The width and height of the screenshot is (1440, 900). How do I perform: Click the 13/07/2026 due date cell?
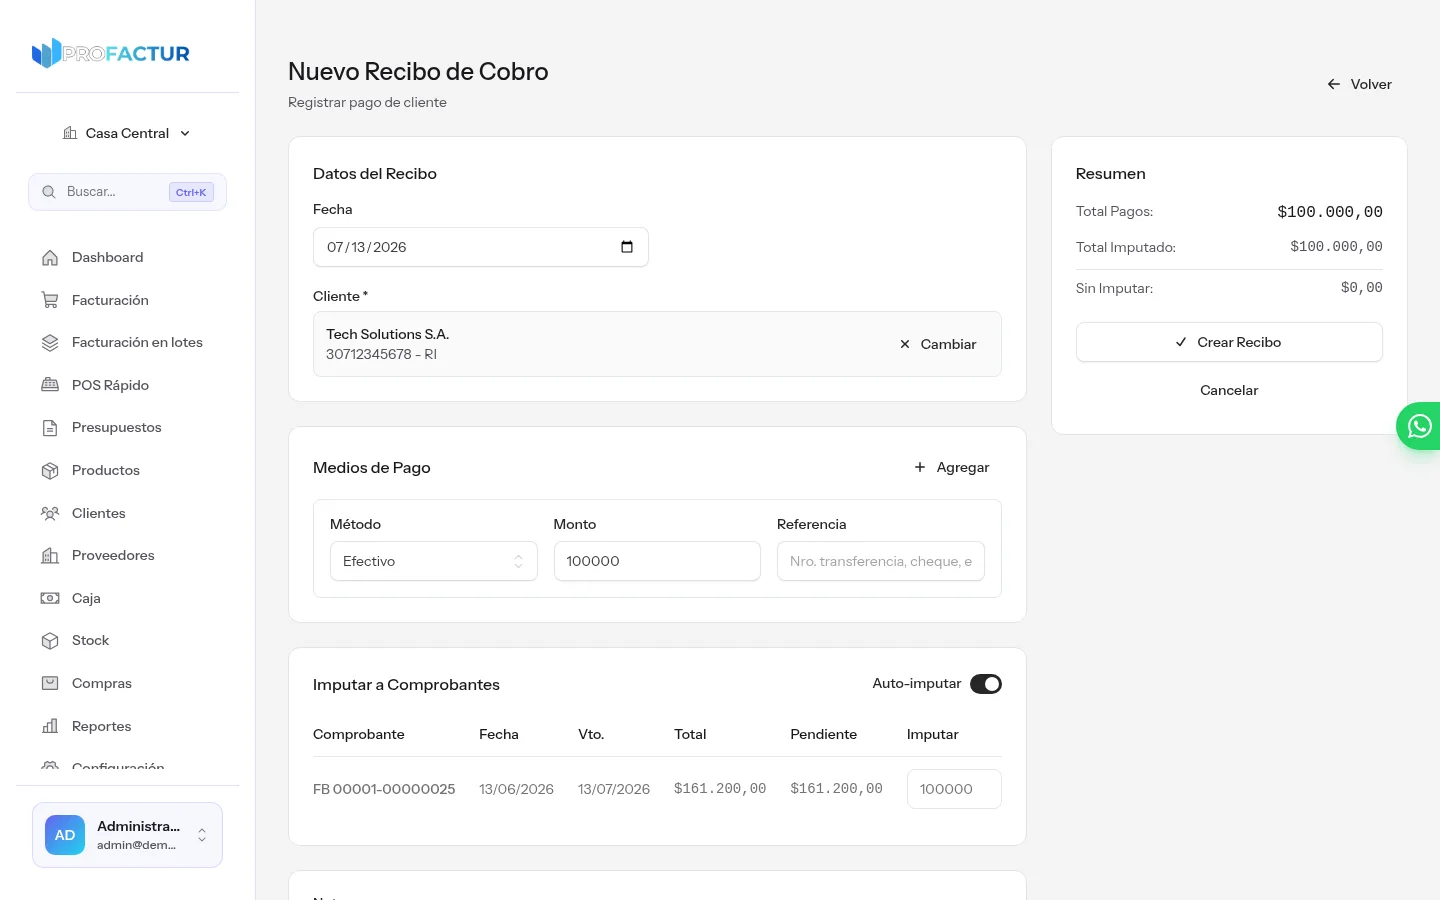(614, 789)
